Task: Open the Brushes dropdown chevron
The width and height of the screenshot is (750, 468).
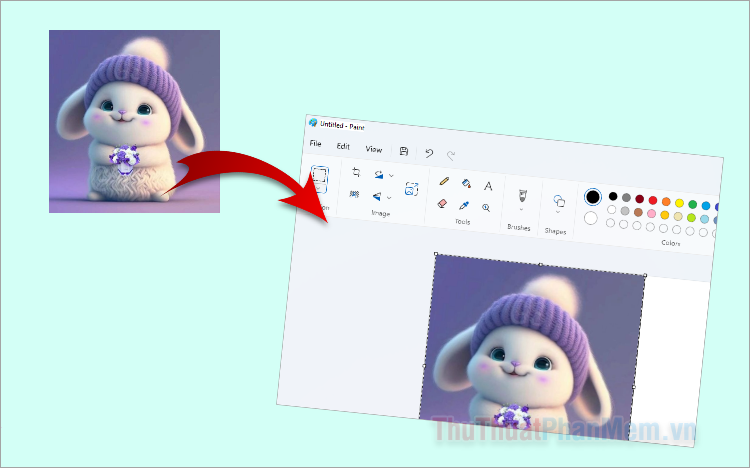Action: pos(521,209)
